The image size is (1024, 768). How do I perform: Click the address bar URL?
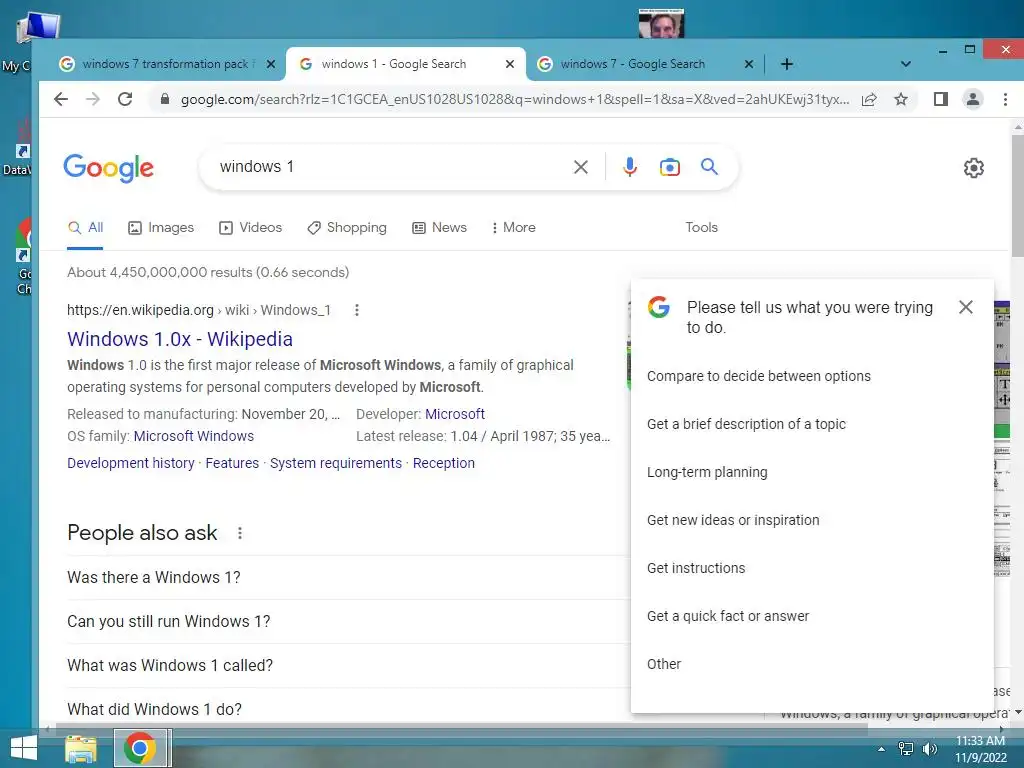pyautogui.click(x=515, y=99)
